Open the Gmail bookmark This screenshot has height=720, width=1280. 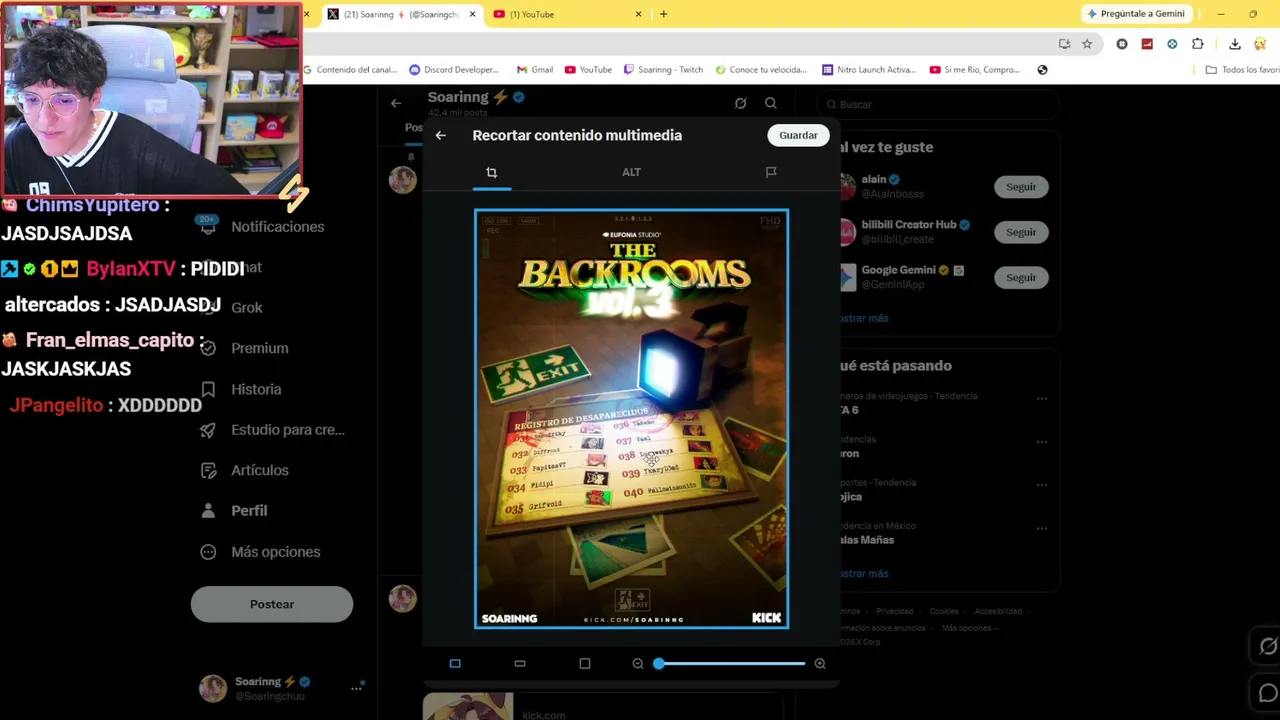coord(535,70)
